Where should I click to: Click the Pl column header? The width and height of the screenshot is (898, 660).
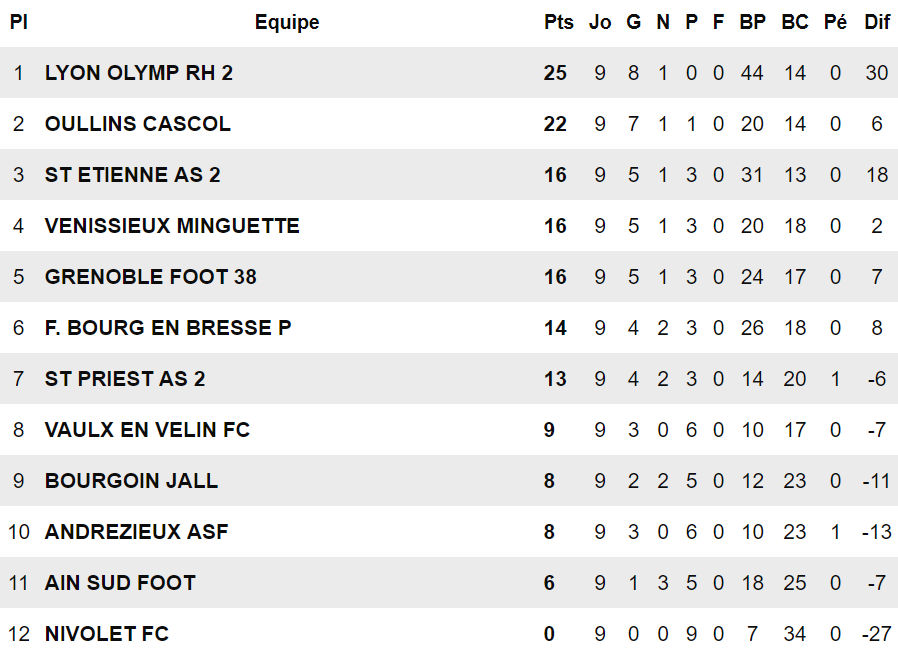pos(18,22)
